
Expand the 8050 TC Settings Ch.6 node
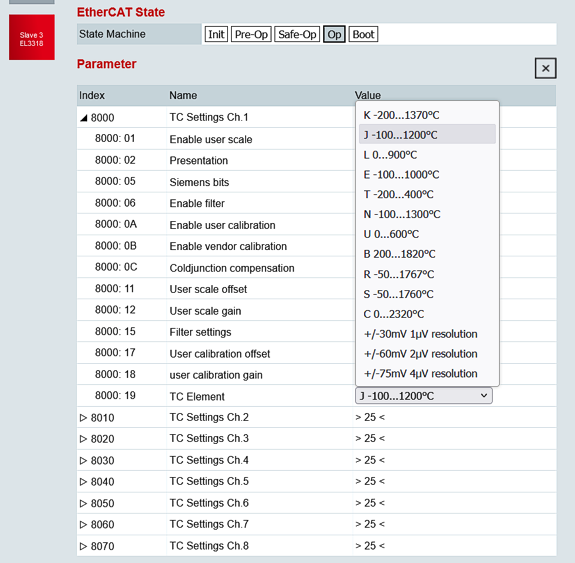[83, 503]
